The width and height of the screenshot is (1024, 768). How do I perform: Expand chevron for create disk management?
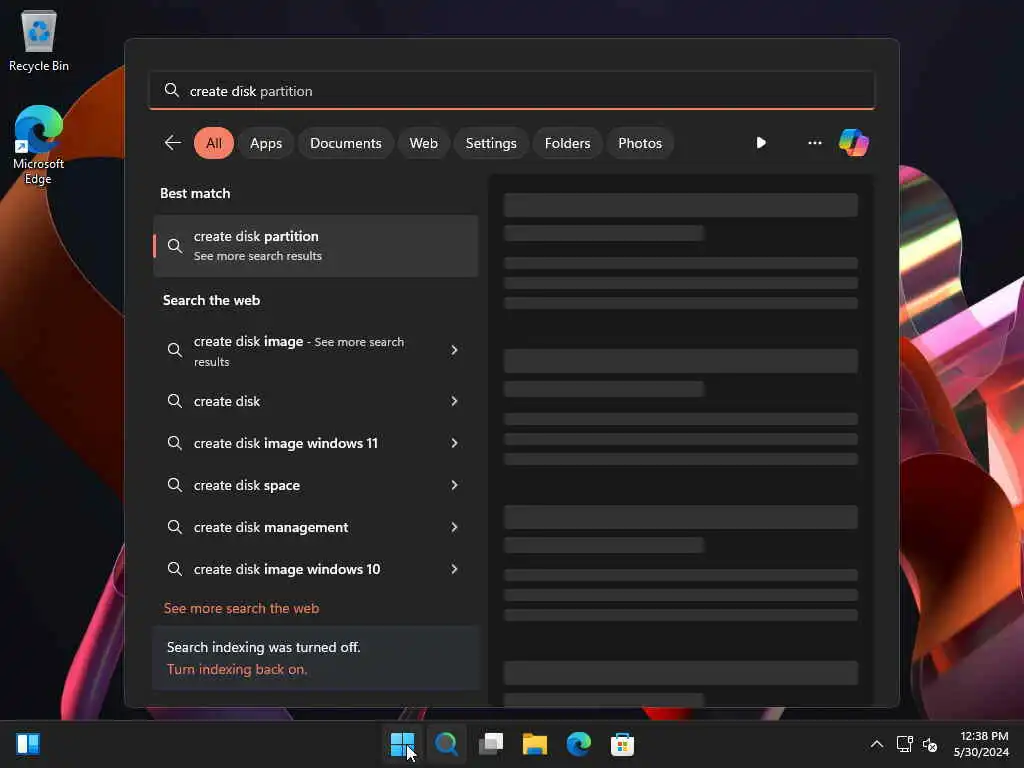[454, 527]
